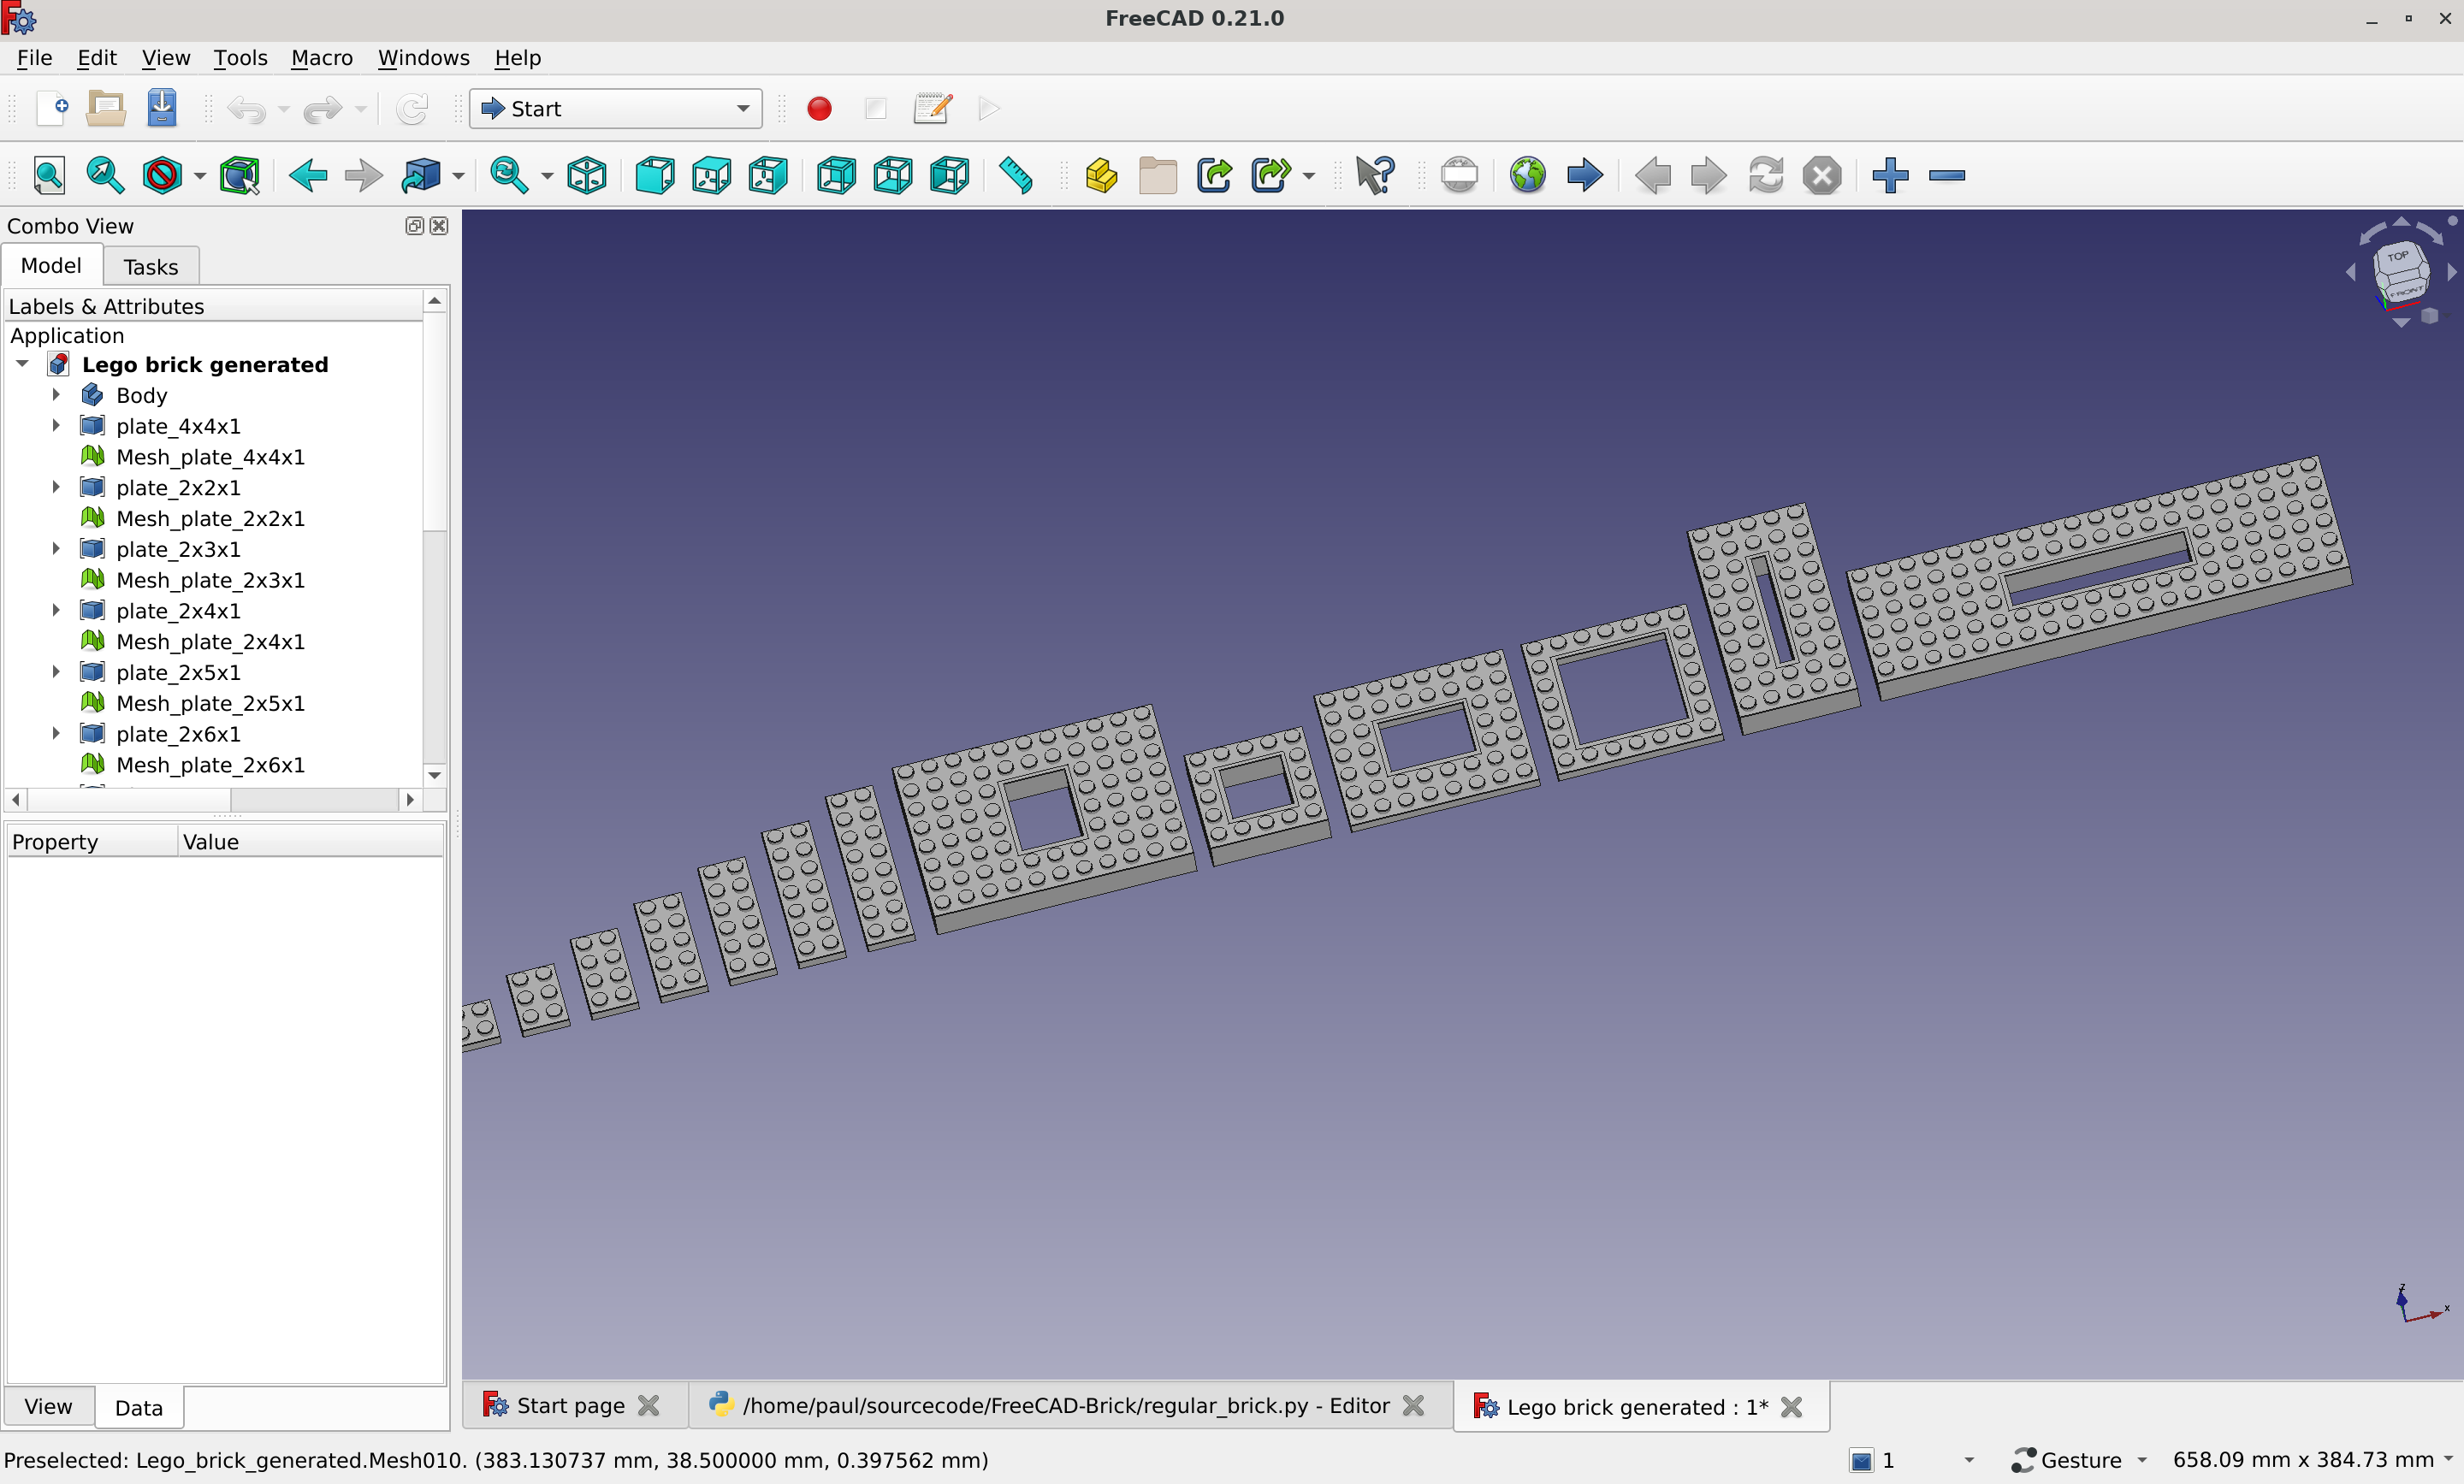Screen dimensions: 2464x1484
Task: Set bottom view icon
Action: 893,175
